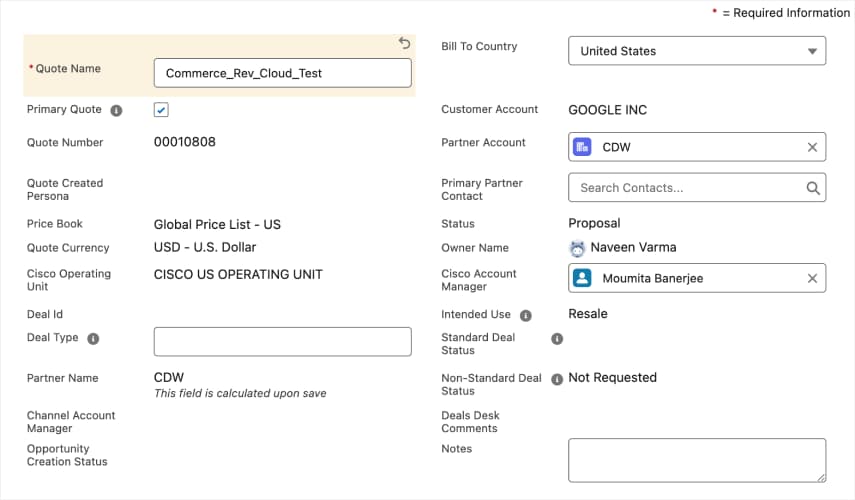Click the Moumita Banerjee contact icon

point(582,278)
